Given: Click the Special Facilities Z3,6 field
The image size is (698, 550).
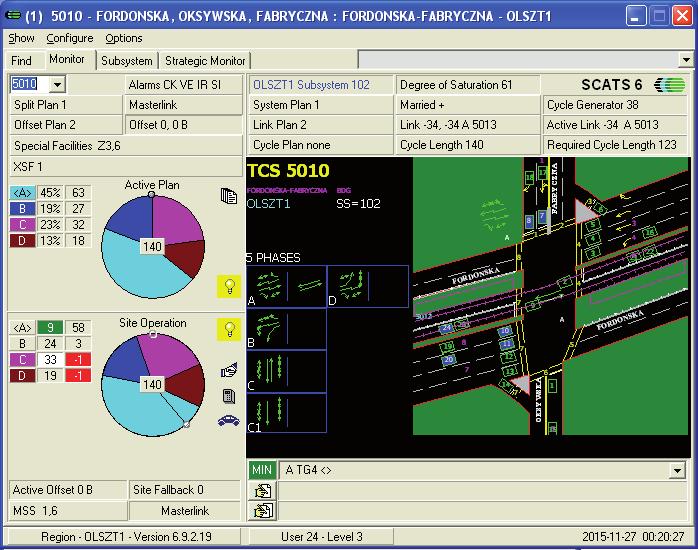Looking at the screenshot, I should point(126,146).
